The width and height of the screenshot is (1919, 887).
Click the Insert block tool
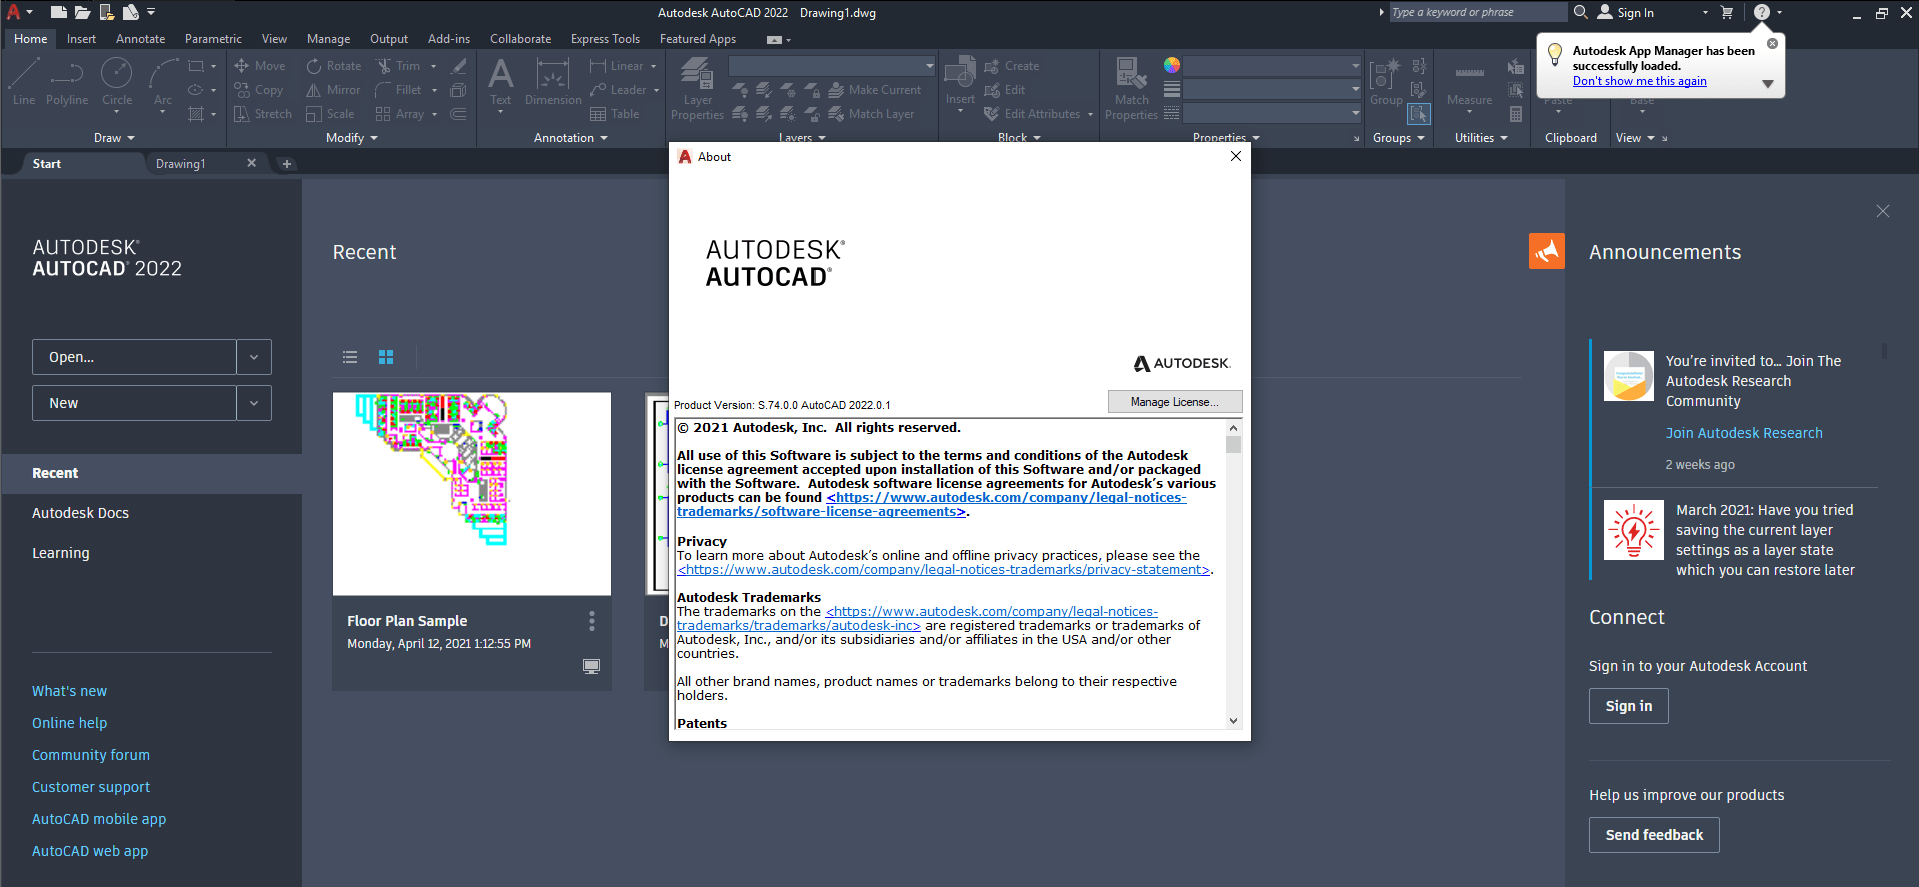tap(960, 80)
